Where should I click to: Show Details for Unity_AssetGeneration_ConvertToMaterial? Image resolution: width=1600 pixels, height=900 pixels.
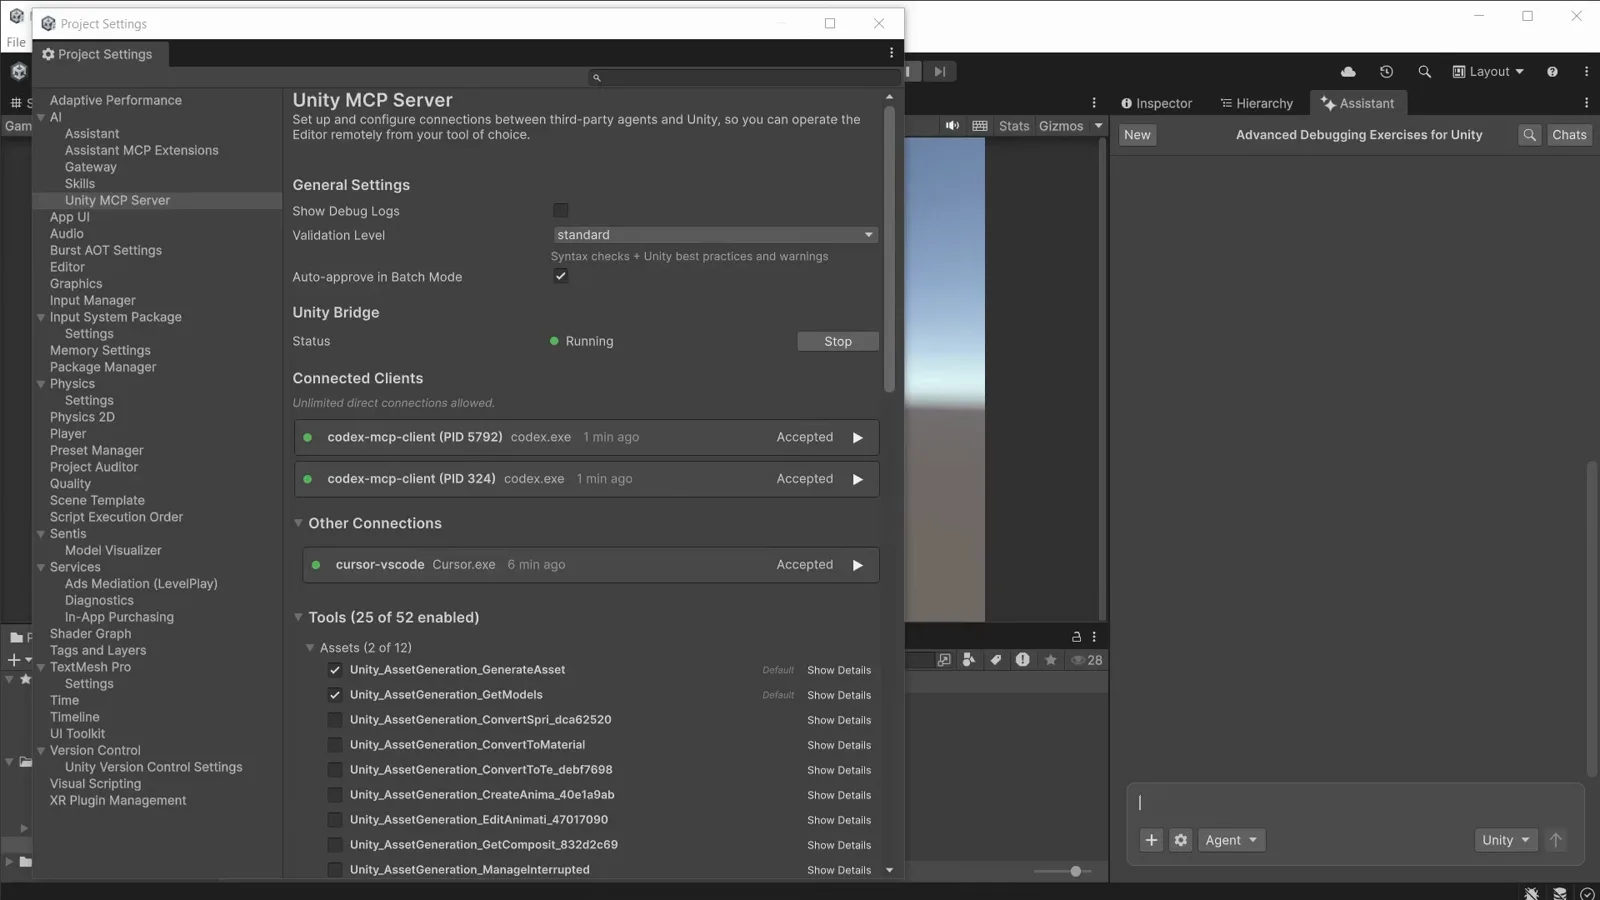tap(839, 746)
